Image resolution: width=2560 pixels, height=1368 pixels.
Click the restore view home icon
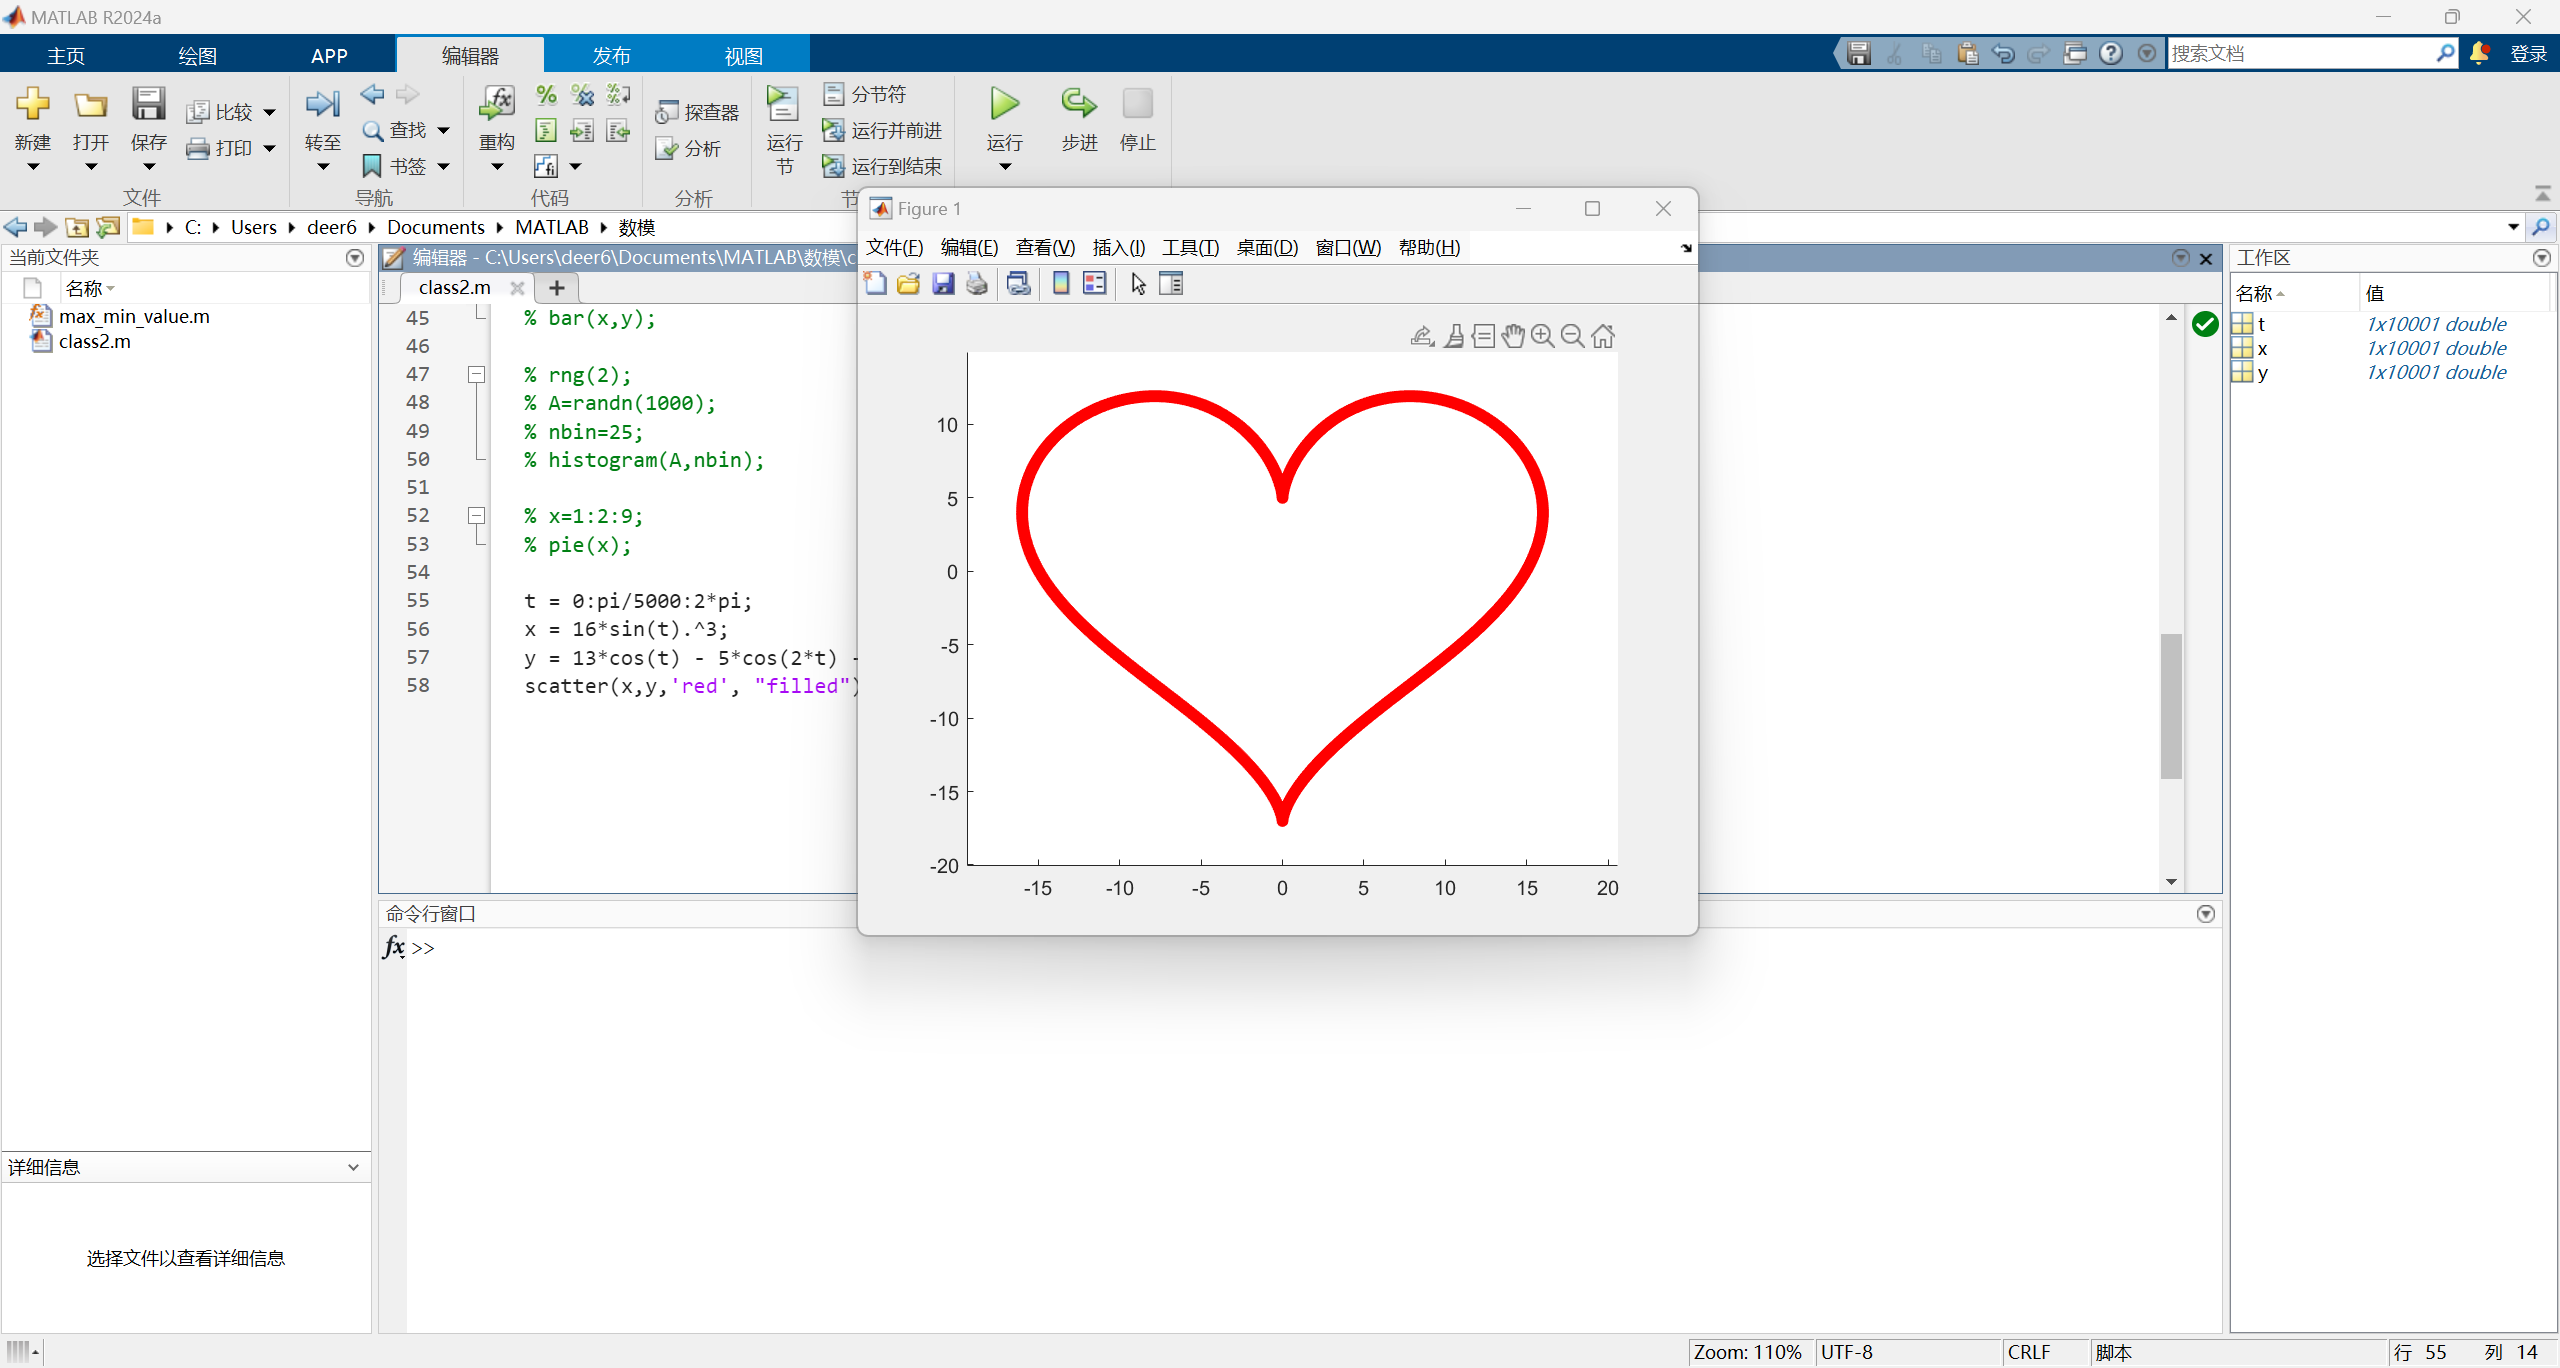(1603, 336)
